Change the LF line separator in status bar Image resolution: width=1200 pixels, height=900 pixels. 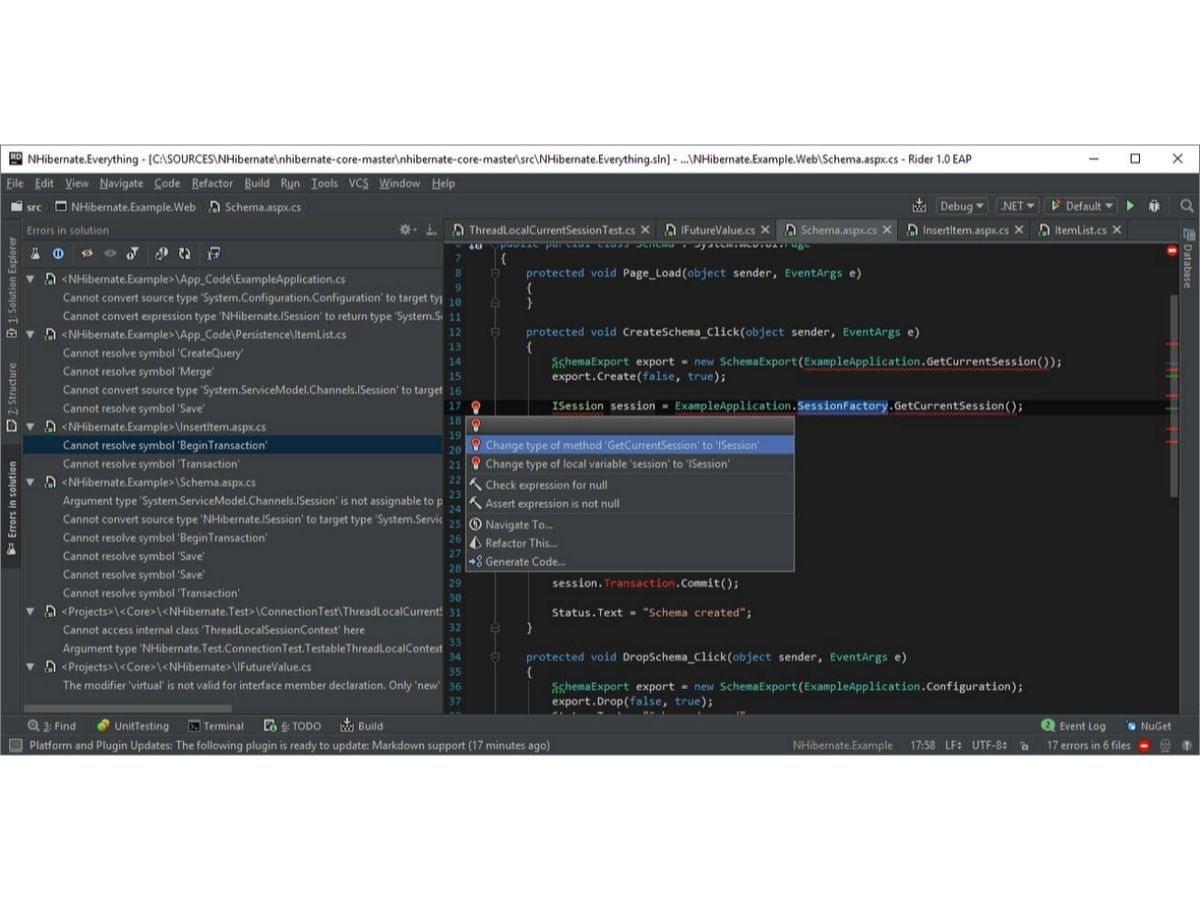coord(953,746)
